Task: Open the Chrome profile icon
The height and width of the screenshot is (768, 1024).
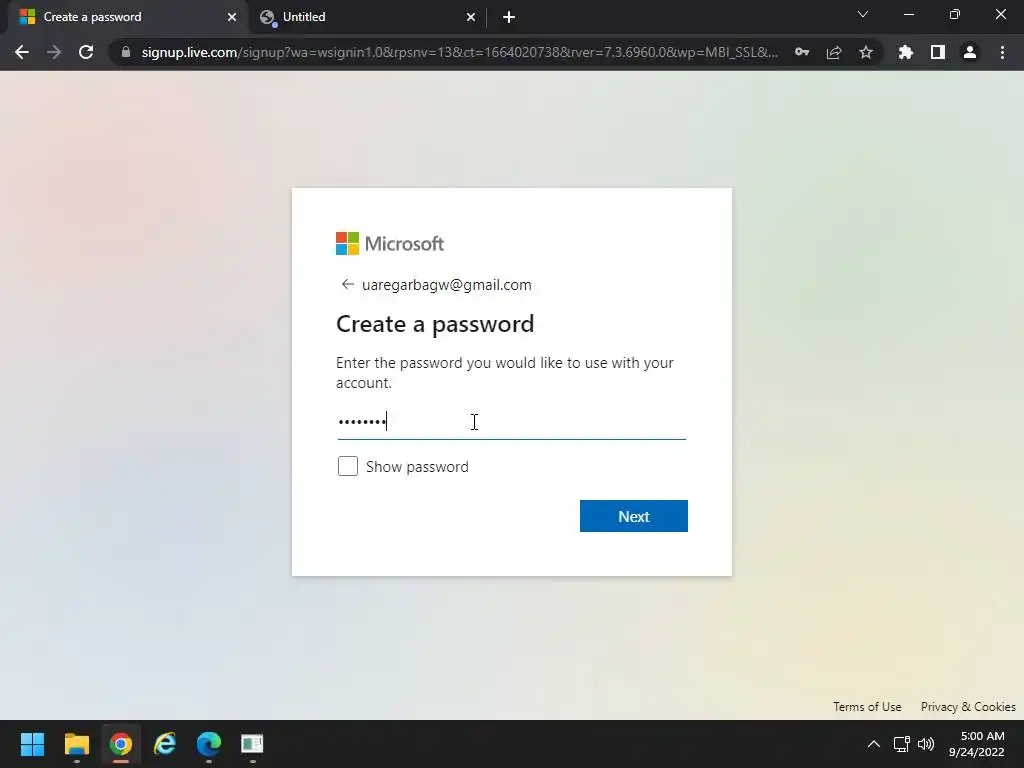Action: tap(970, 52)
